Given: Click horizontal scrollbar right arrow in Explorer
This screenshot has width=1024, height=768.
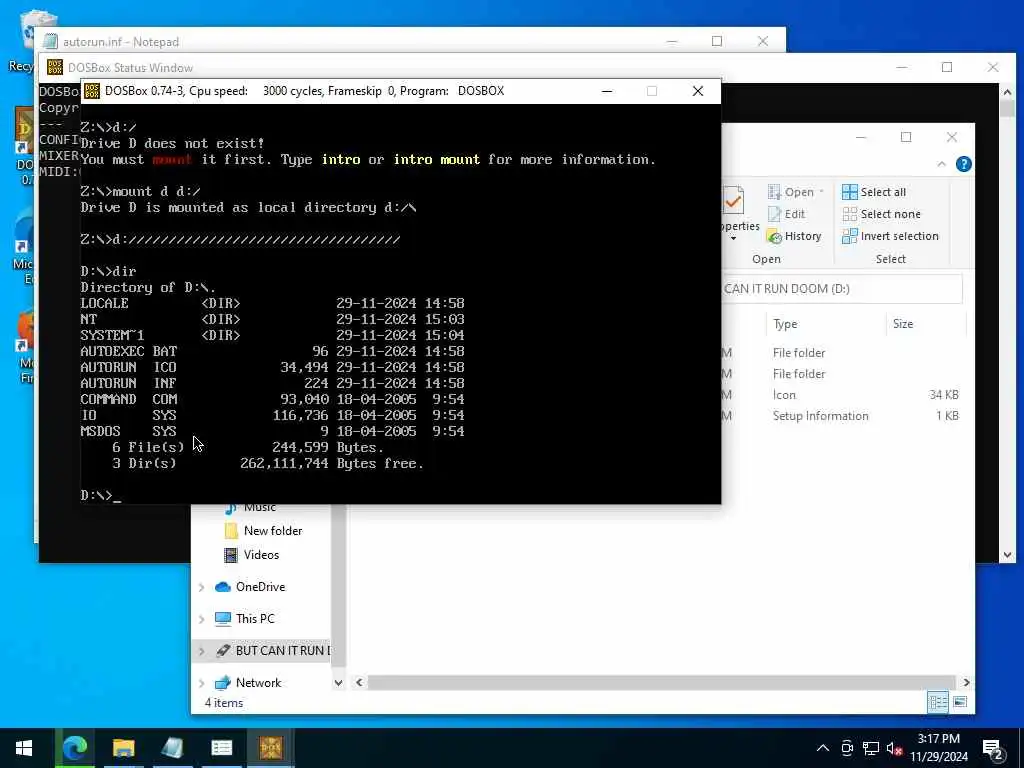Looking at the screenshot, I should [x=966, y=682].
